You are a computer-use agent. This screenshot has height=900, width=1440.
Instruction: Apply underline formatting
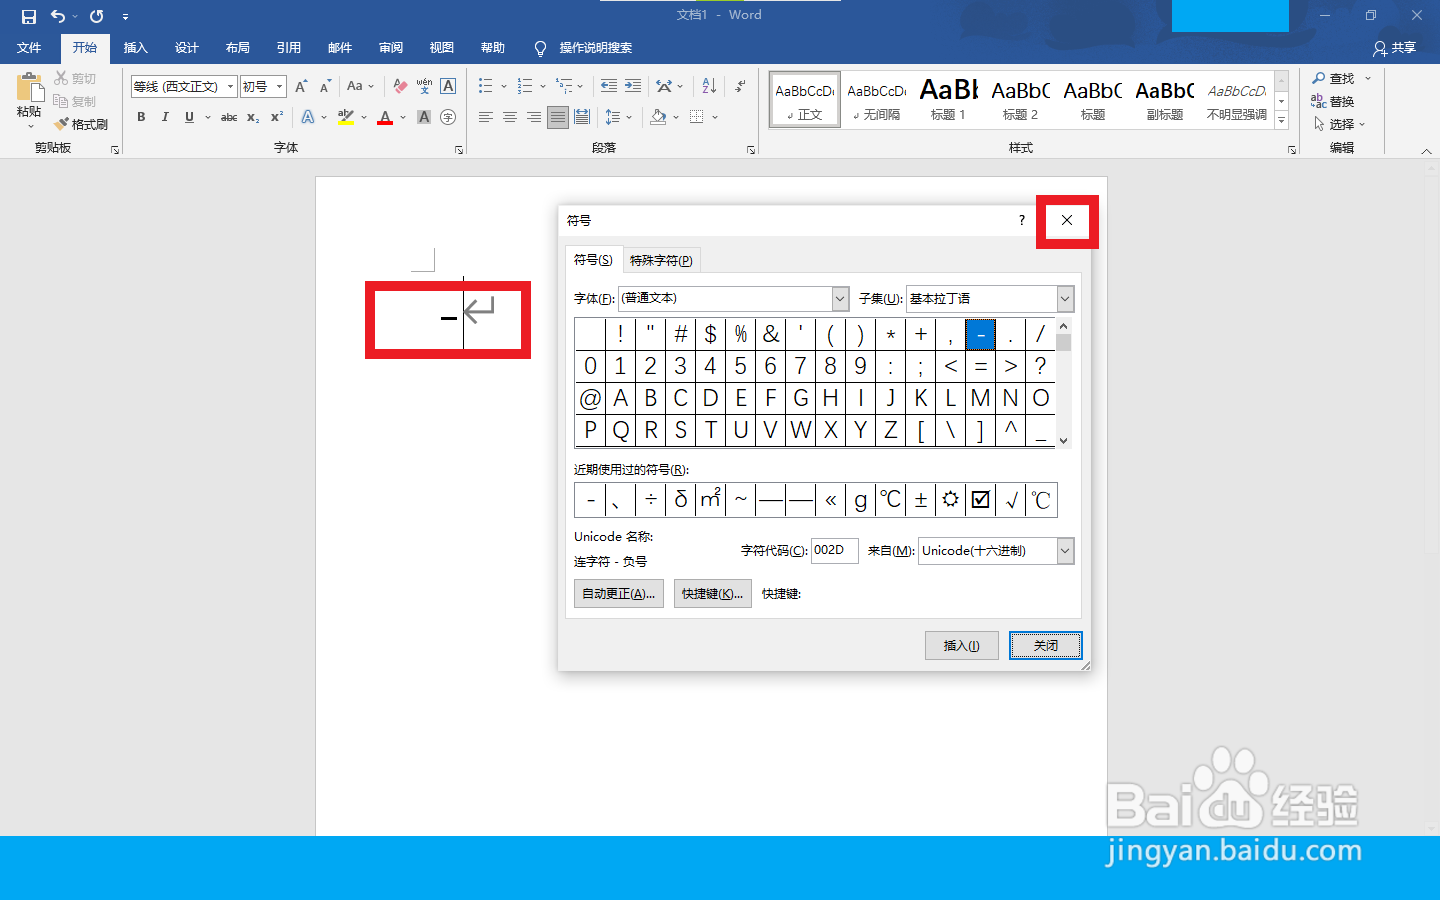pos(189,117)
